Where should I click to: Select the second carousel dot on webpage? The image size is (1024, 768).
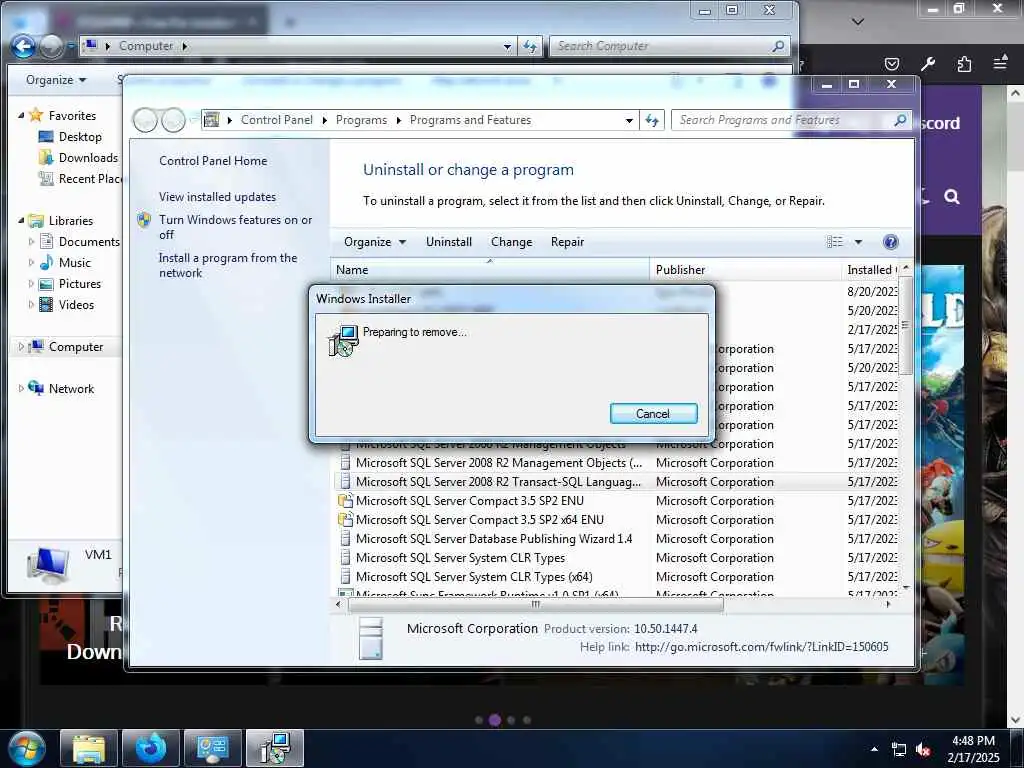point(494,720)
